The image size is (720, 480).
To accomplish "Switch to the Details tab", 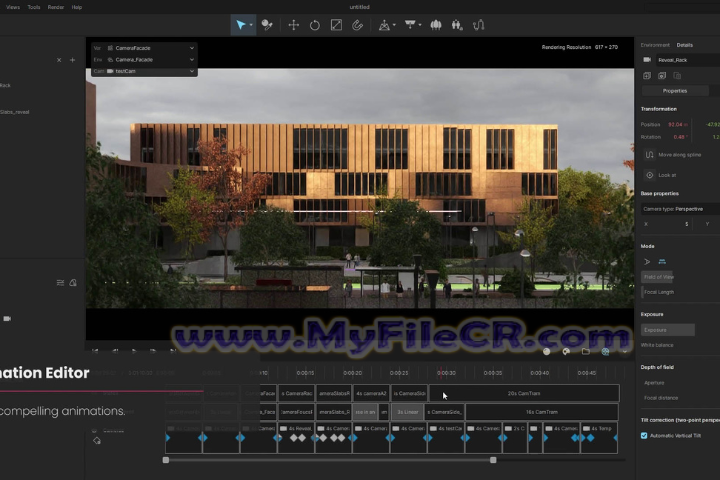I will point(684,45).
